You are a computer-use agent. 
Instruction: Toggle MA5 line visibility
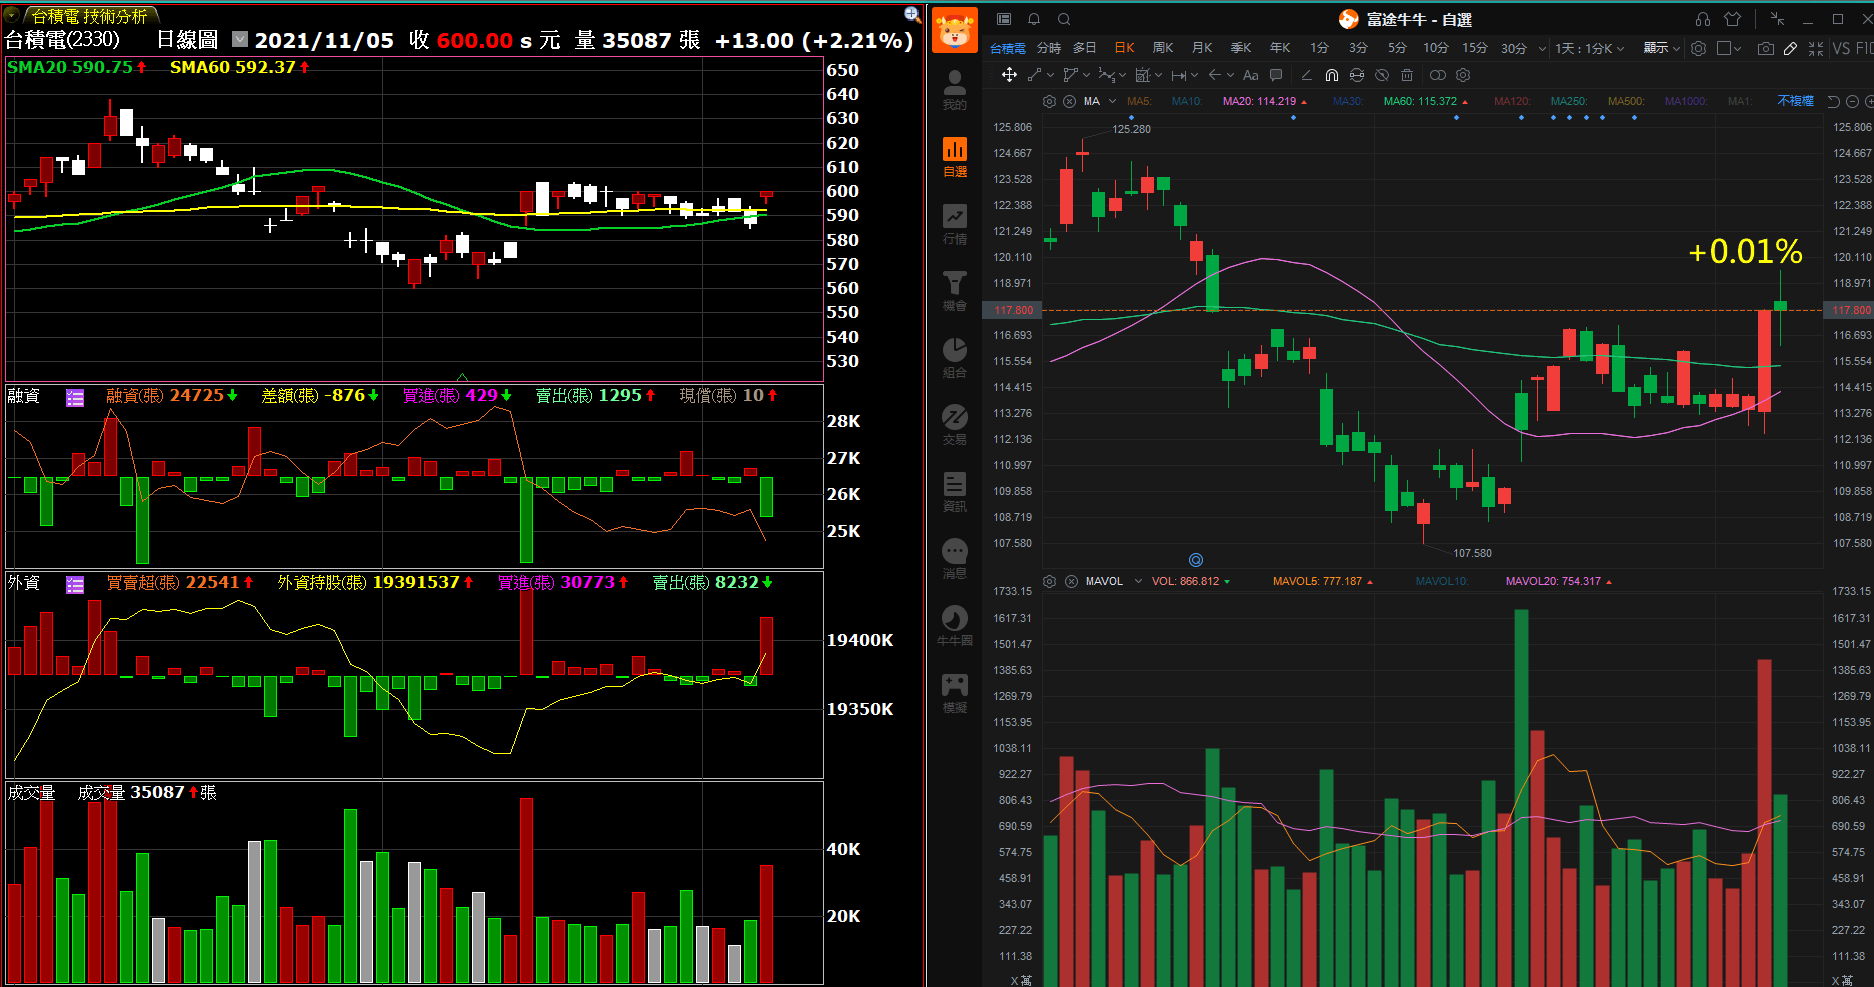(x=1139, y=101)
